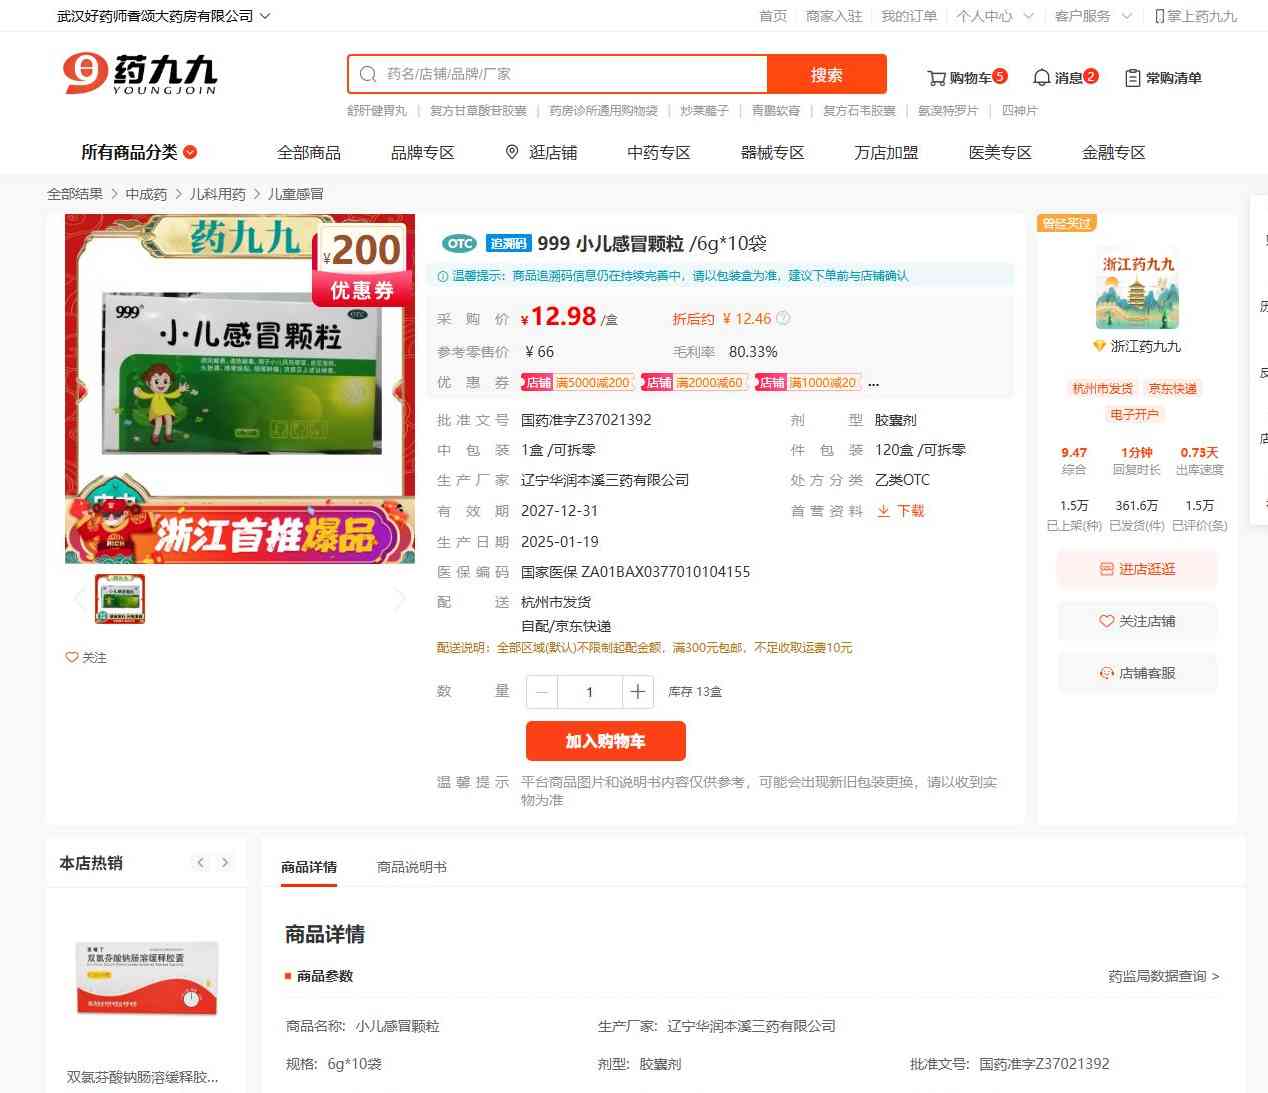This screenshot has height=1093, width=1268.
Task: Expand the personal center dropdown
Action: [1027, 16]
